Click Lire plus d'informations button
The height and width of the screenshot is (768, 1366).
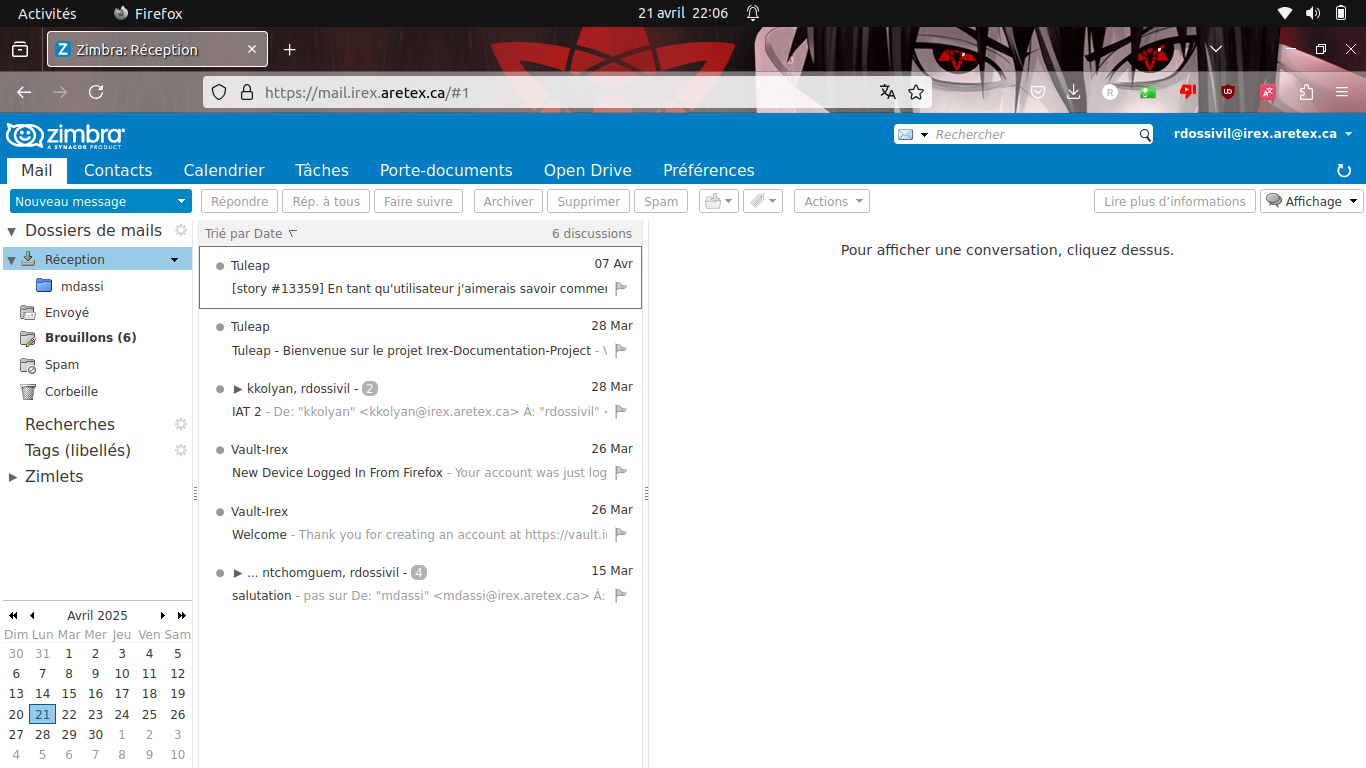pyautogui.click(x=1175, y=201)
